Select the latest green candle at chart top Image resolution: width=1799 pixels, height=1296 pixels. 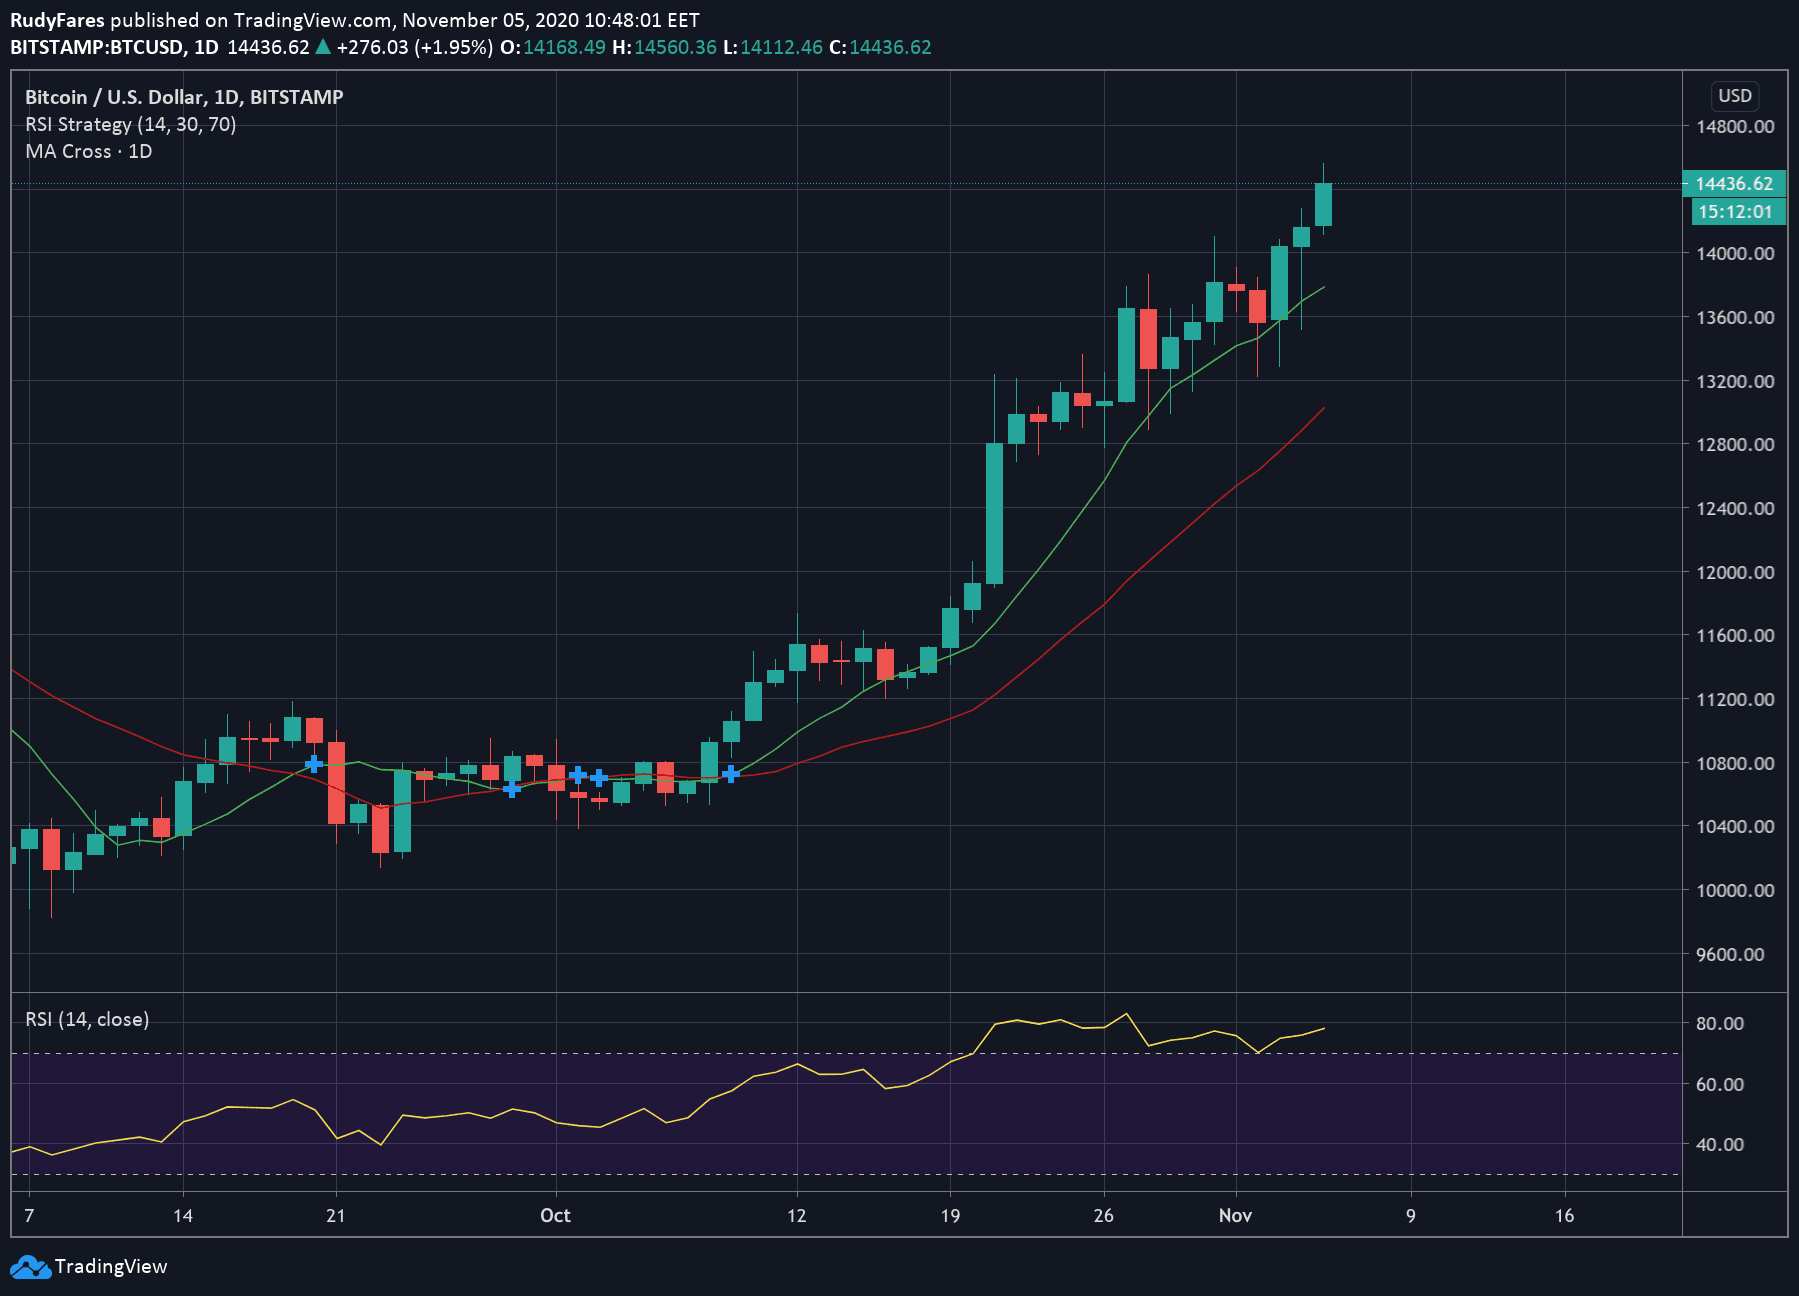(x=1323, y=204)
